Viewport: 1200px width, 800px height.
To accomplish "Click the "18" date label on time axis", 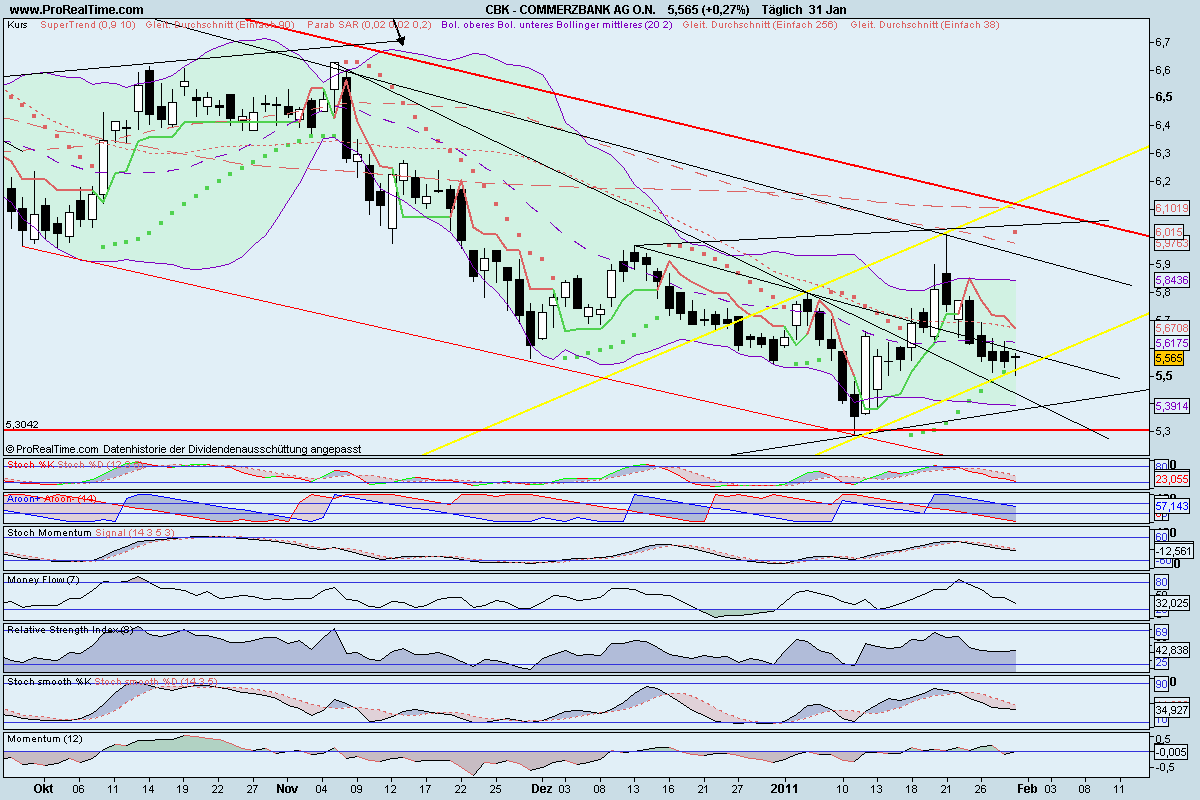I will [914, 788].
